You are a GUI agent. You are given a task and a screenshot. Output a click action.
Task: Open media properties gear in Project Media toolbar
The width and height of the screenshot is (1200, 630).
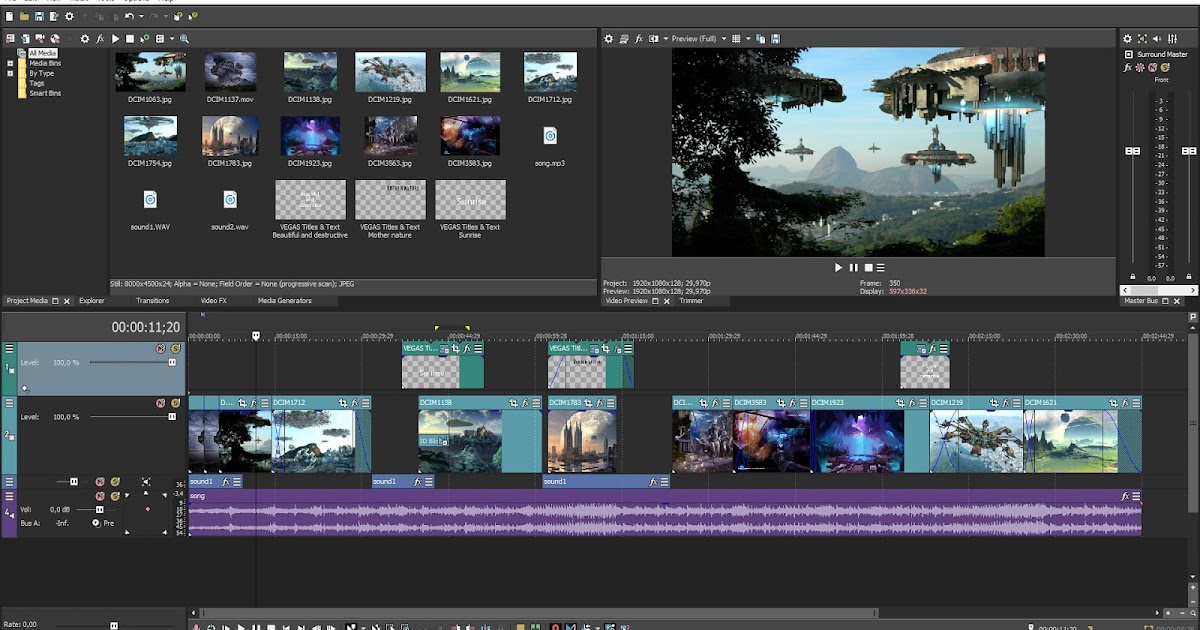(85, 39)
